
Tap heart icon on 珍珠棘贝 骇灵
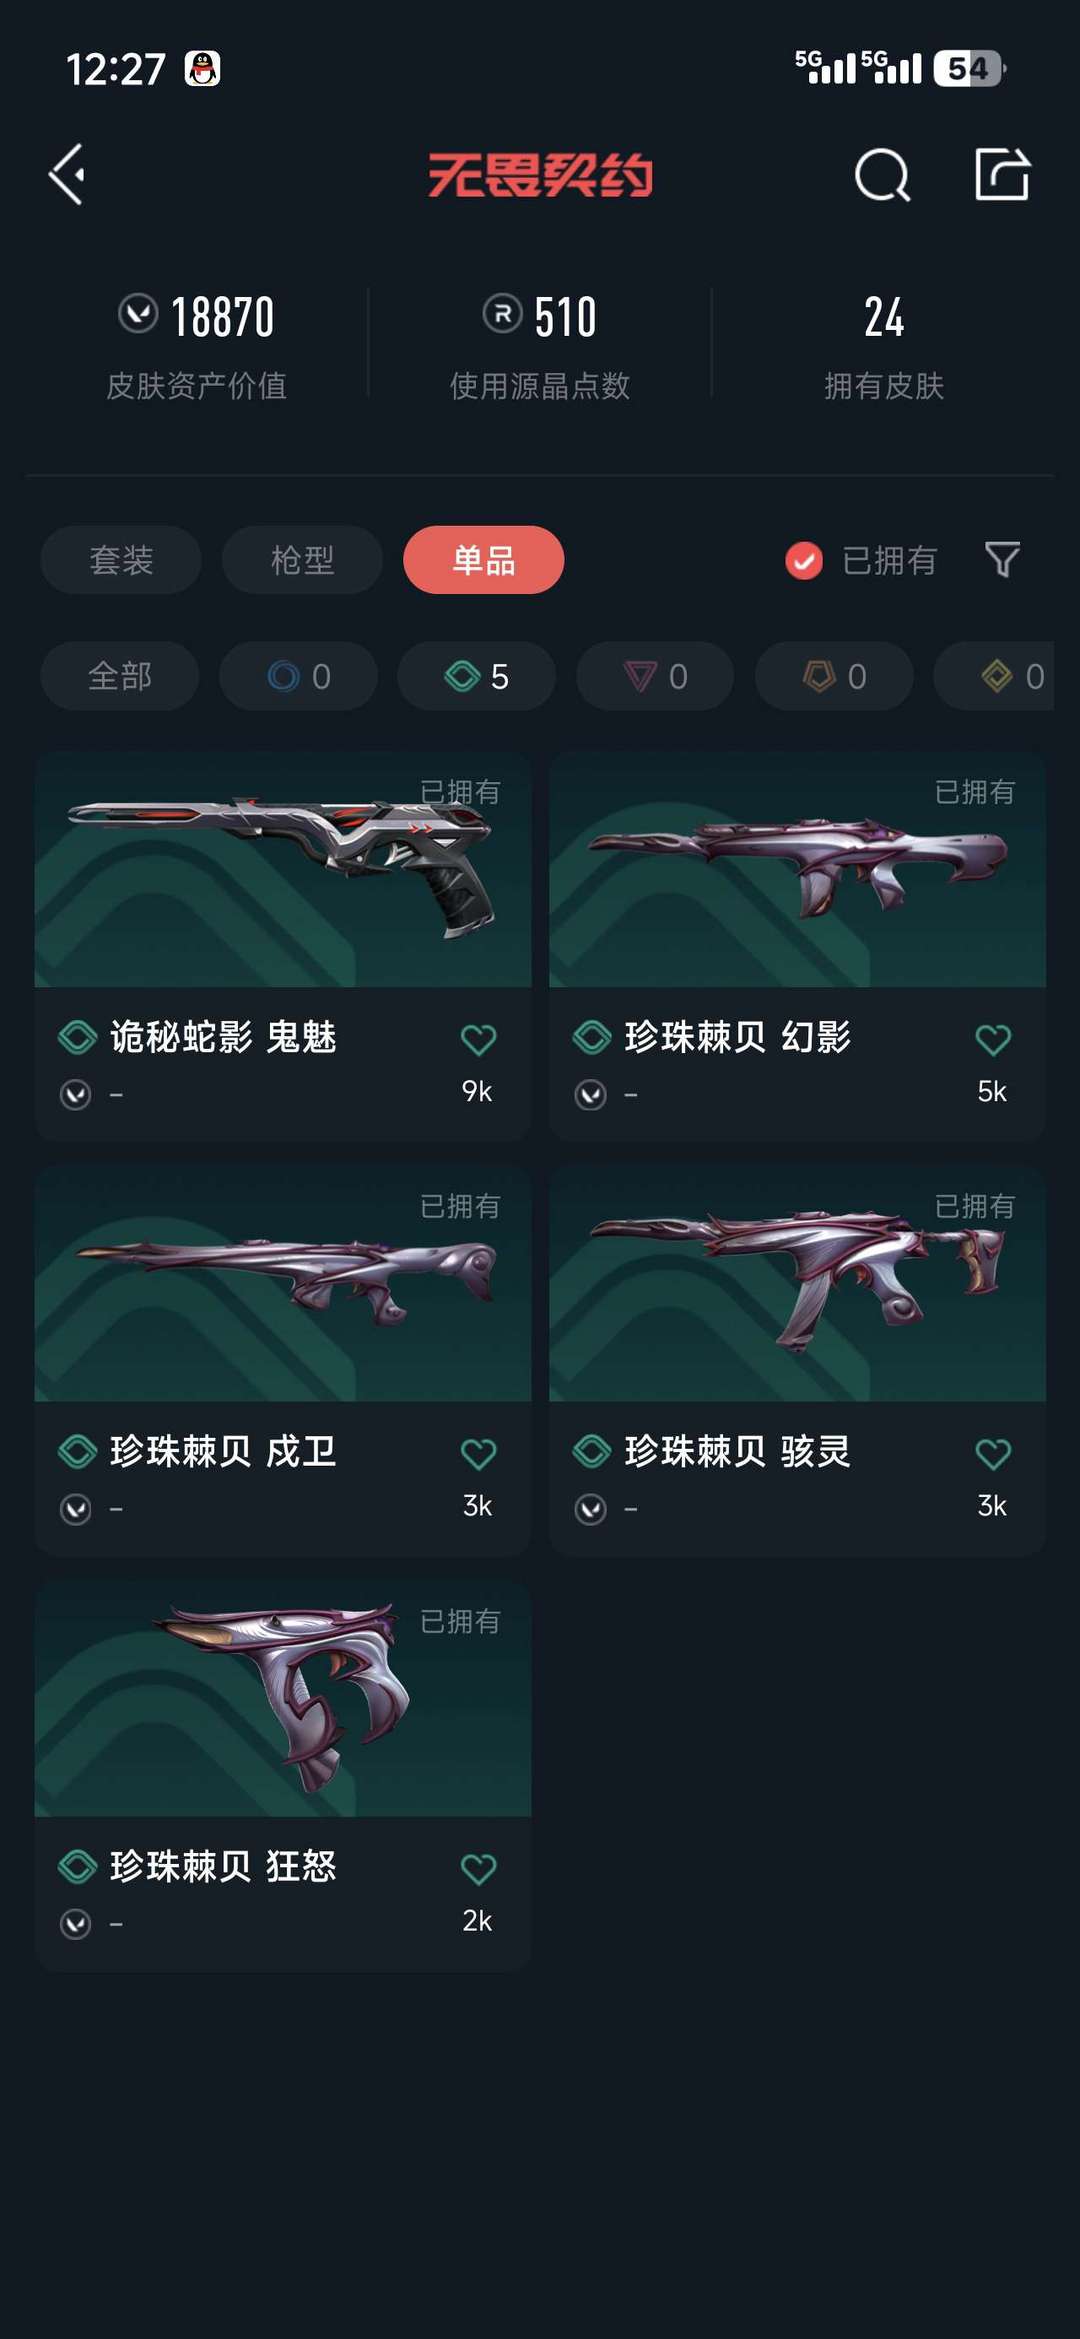coord(993,1454)
